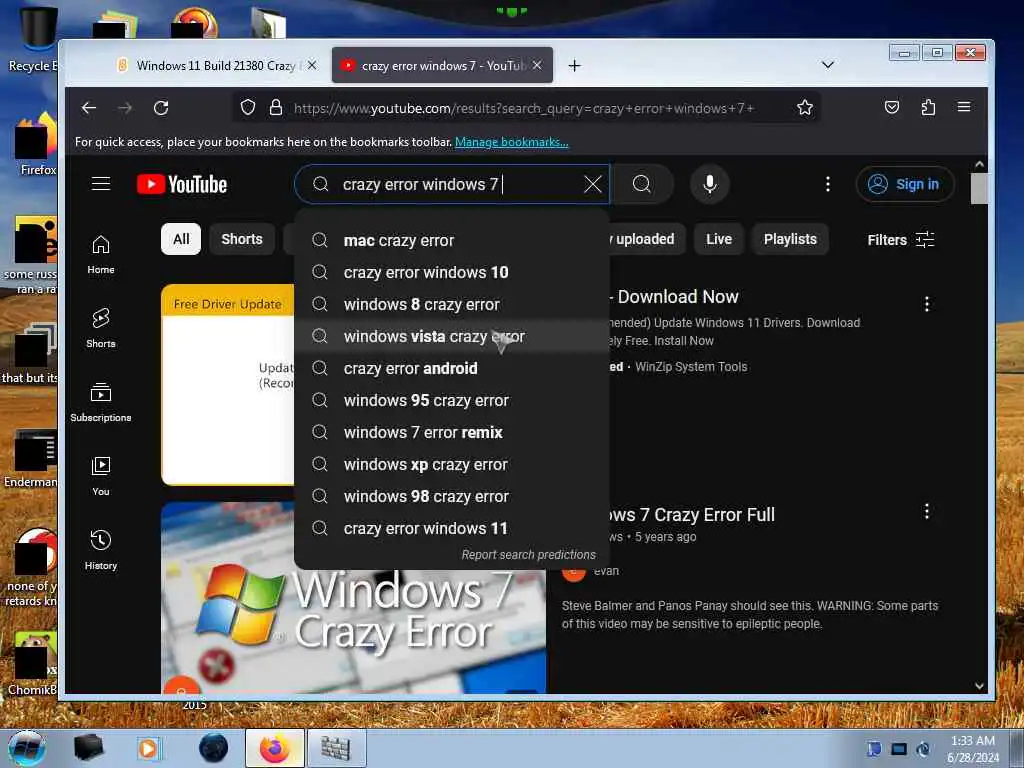
Task: Clear the YouTube search box with X
Action: click(x=592, y=184)
